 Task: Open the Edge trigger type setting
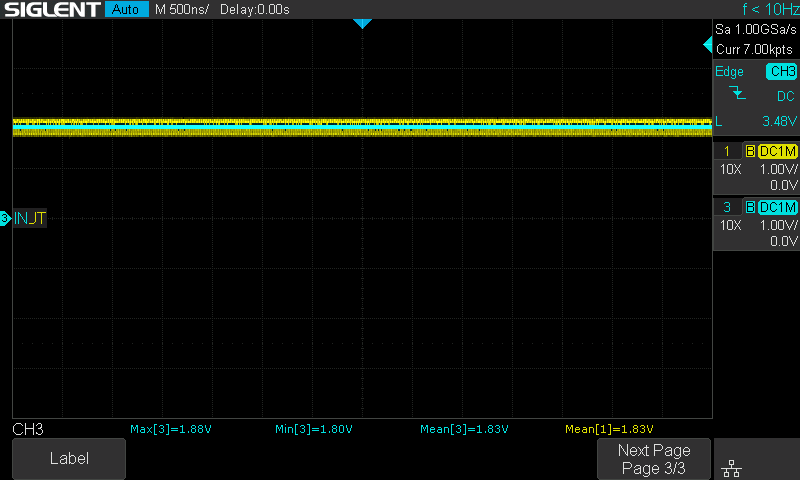(730, 72)
